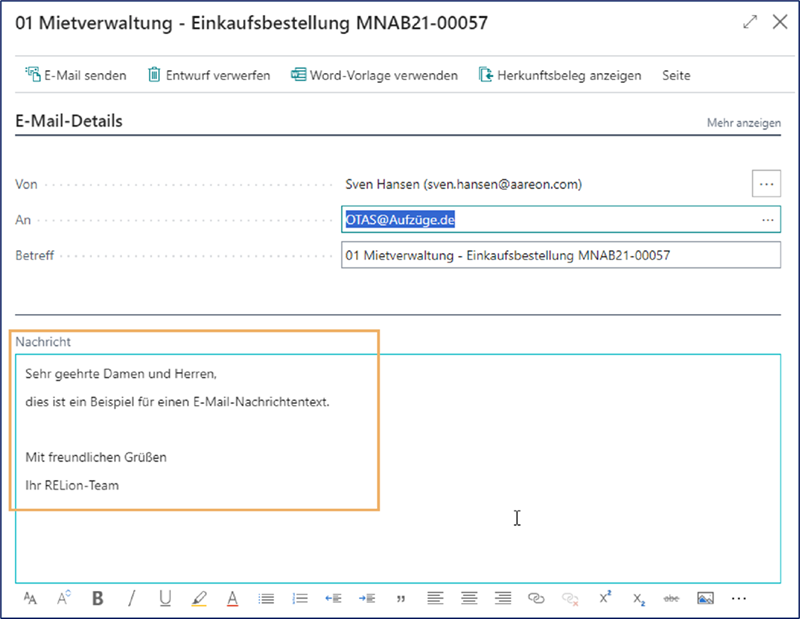This screenshot has height=619, width=800.
Task: Toggle underline formatting
Action: 165,598
